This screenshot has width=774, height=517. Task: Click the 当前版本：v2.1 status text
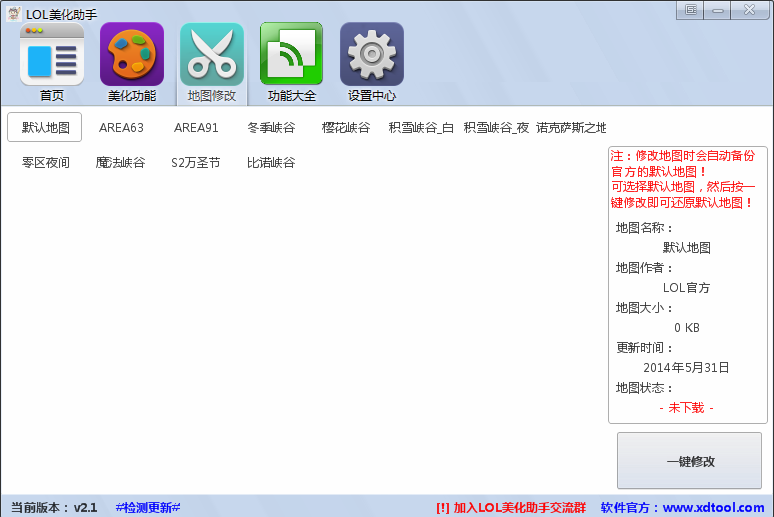(x=54, y=508)
